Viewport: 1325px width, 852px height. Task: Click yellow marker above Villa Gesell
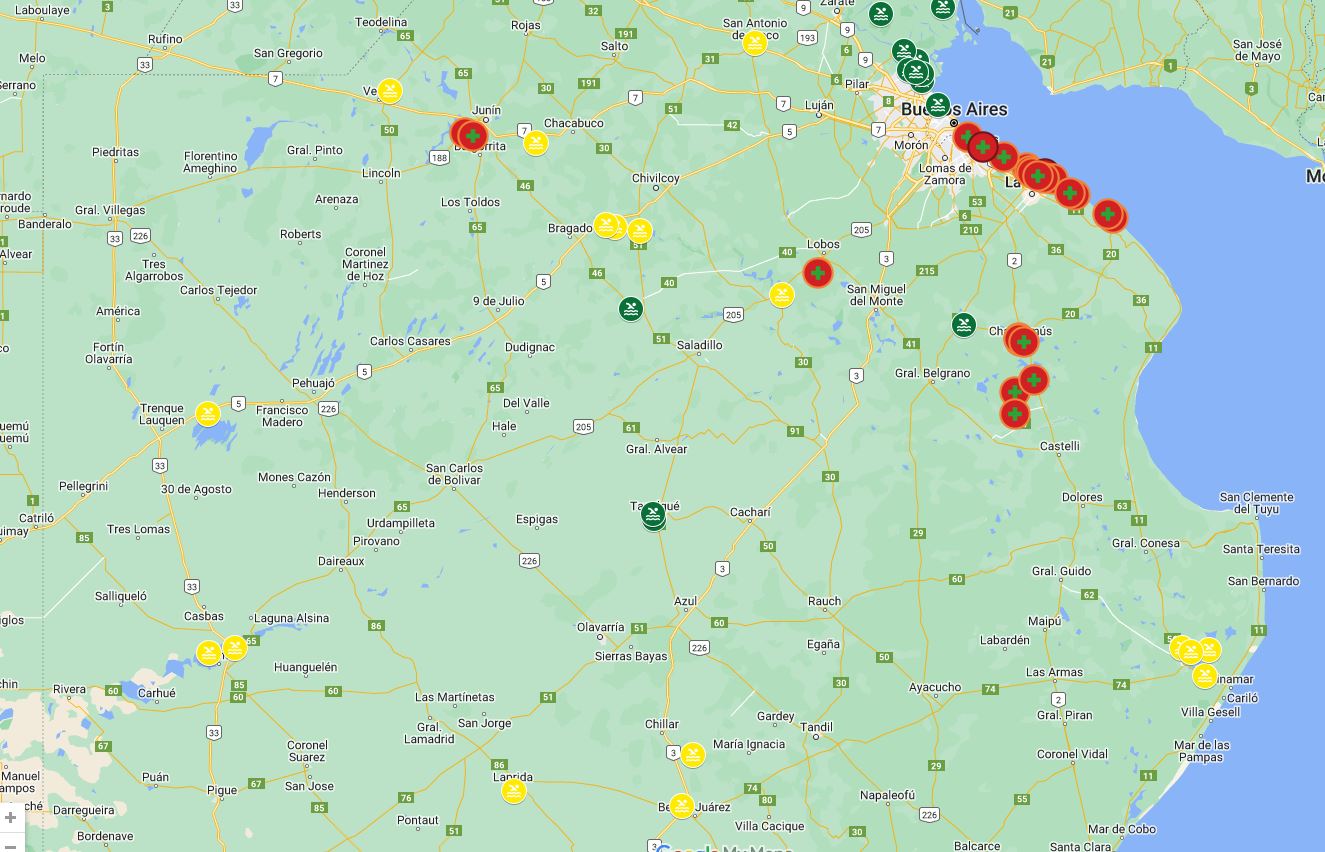click(1204, 676)
